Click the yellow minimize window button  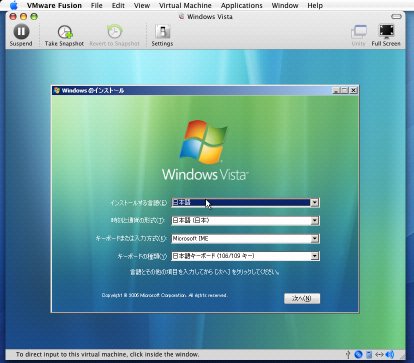[x=24, y=16]
